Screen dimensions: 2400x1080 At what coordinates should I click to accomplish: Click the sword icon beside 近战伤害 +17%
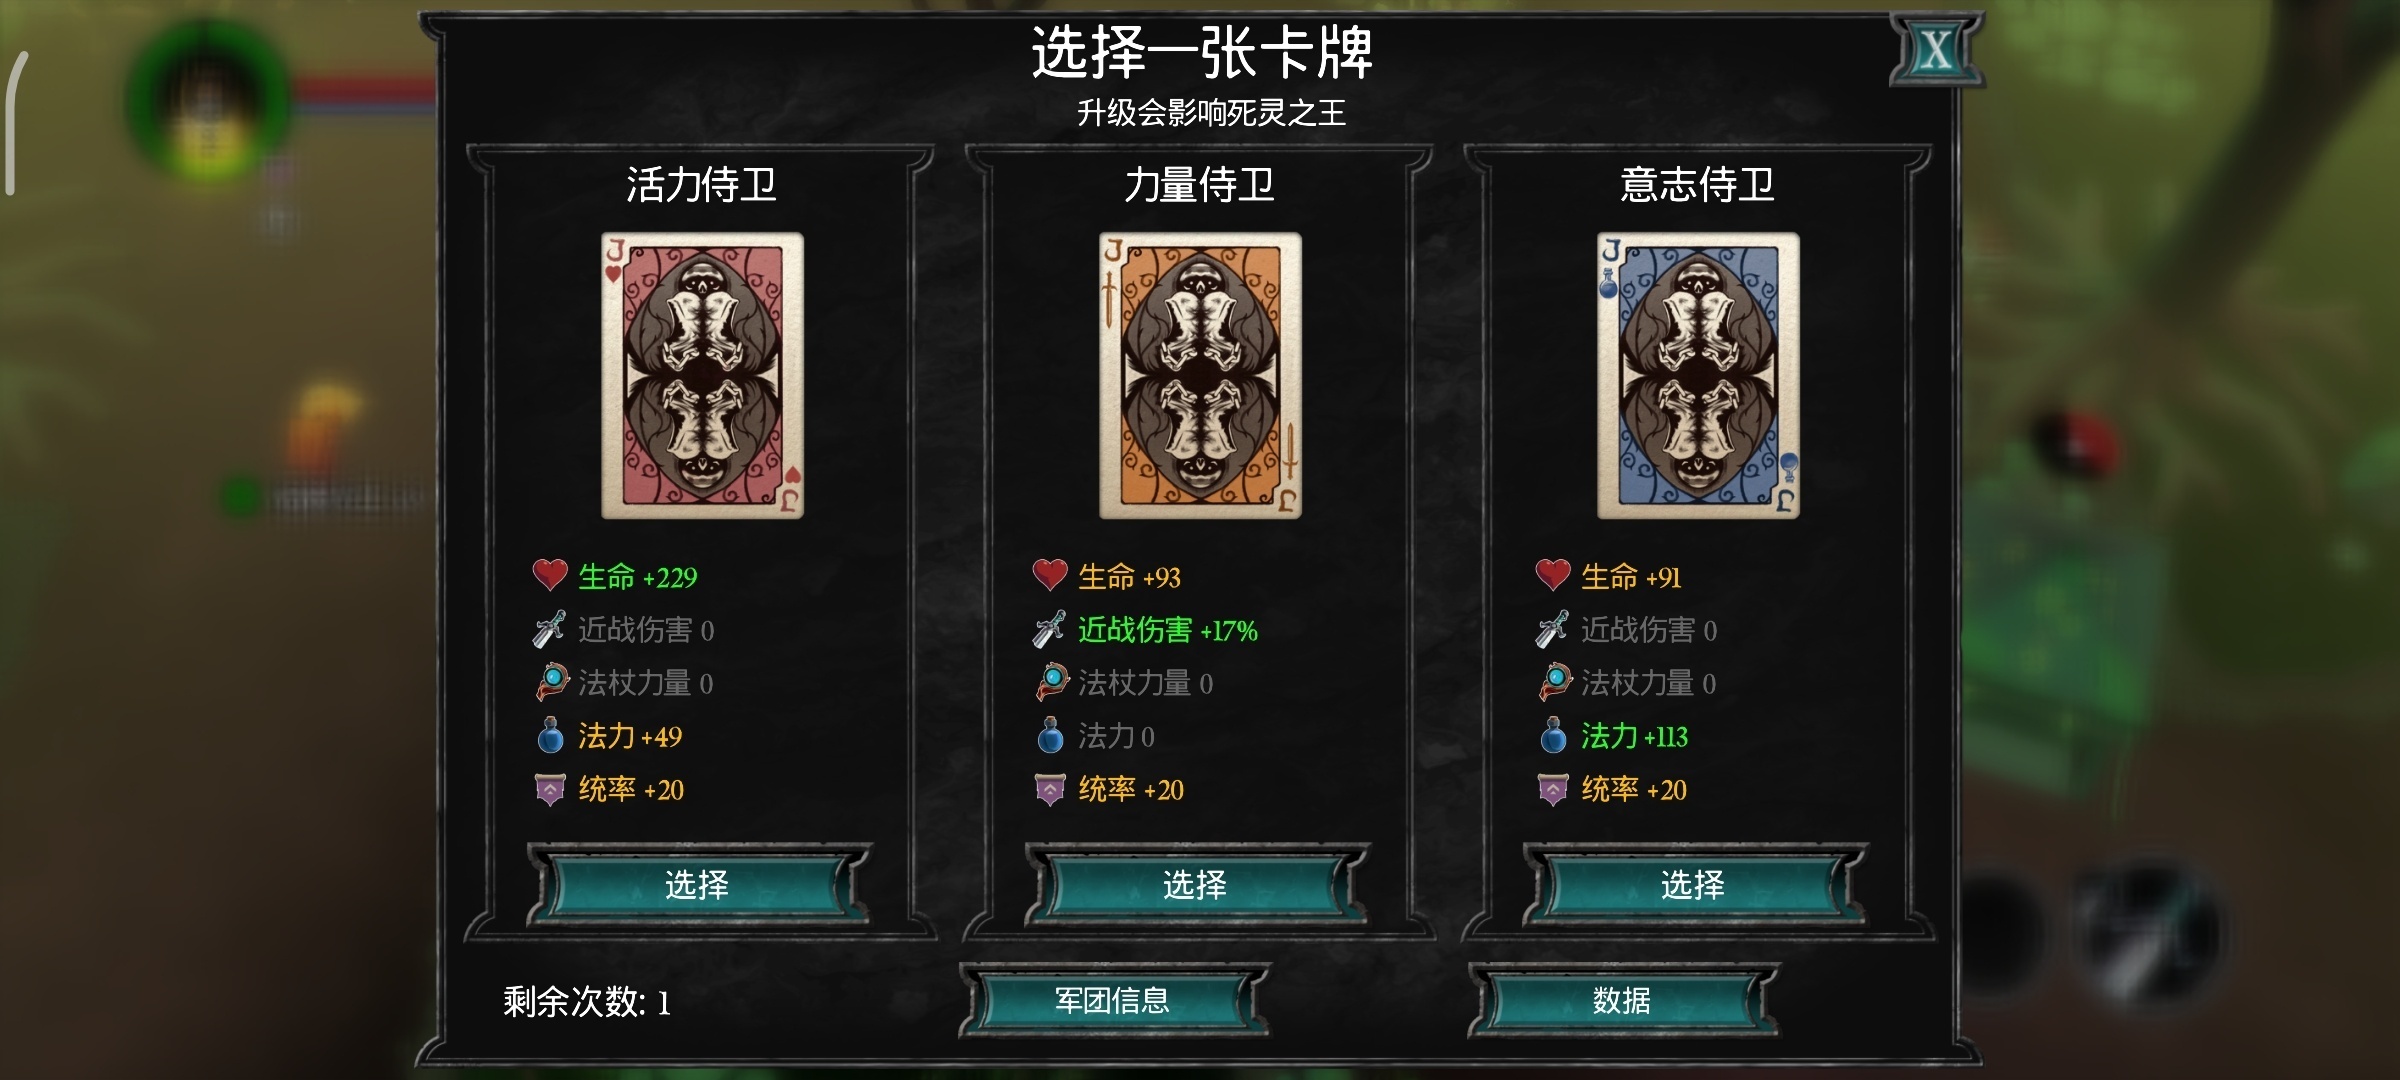coord(1049,629)
